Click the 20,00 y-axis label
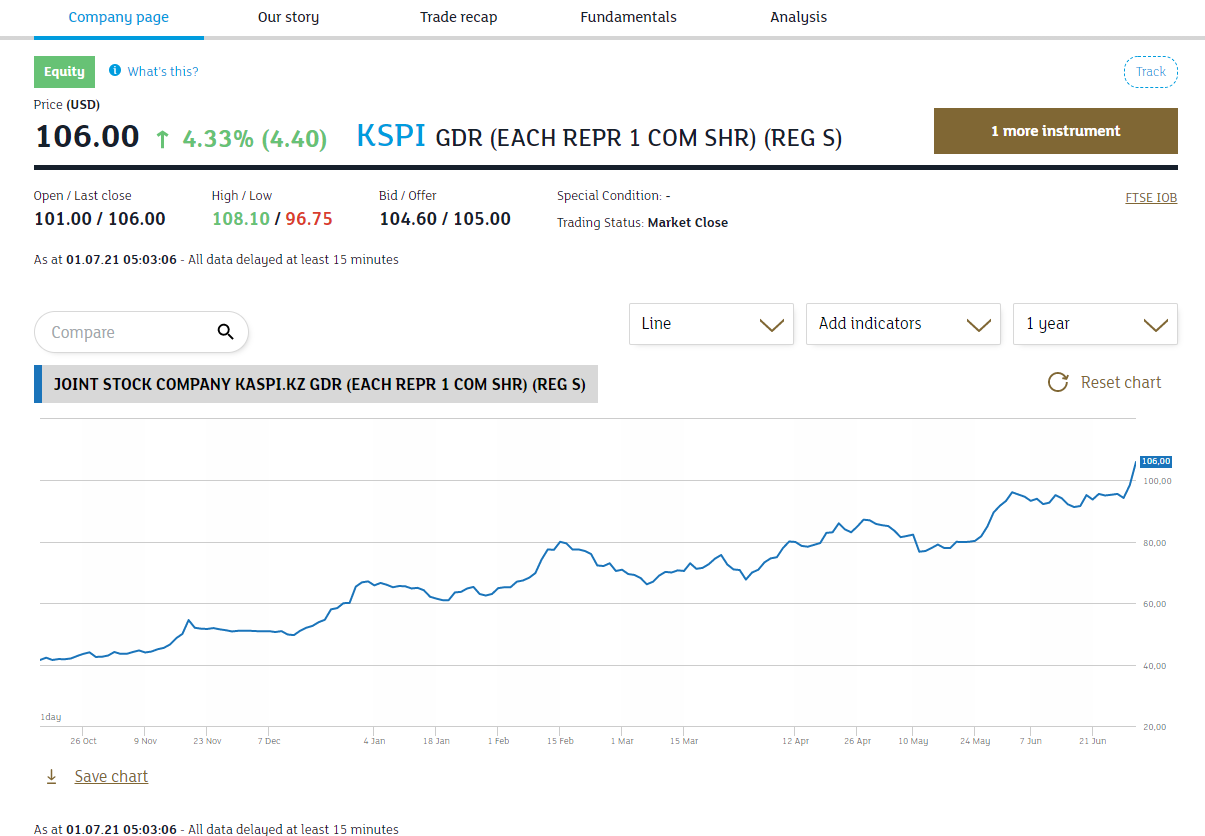Screen dimensions: 1205x836 (1155, 727)
